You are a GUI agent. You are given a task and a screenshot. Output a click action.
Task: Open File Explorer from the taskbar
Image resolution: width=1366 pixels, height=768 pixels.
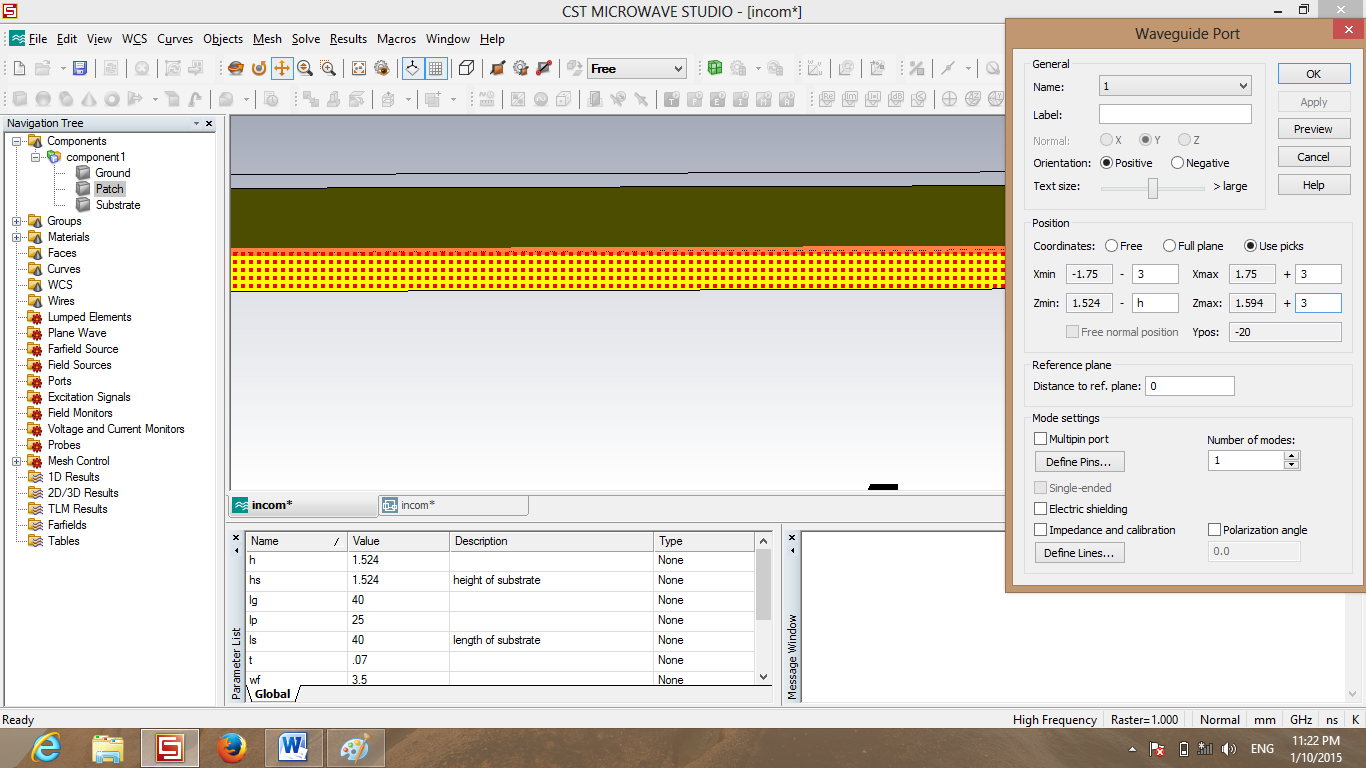click(108, 747)
